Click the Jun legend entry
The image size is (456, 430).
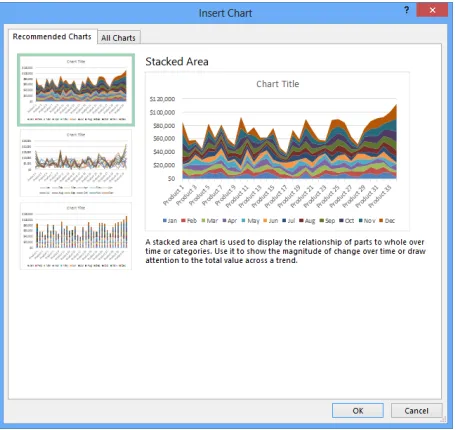[x=271, y=221]
